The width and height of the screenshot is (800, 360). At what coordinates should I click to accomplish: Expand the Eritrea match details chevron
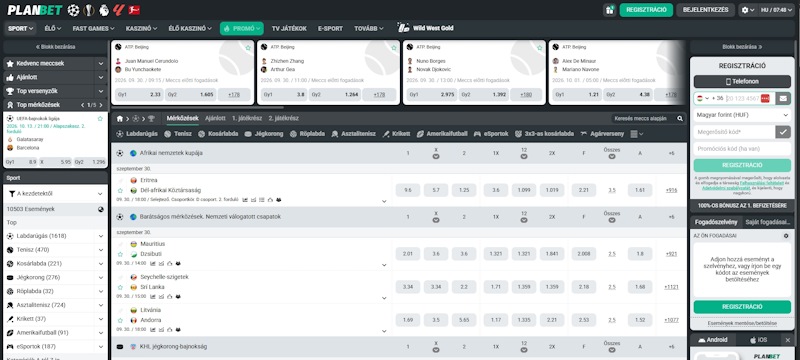click(384, 202)
